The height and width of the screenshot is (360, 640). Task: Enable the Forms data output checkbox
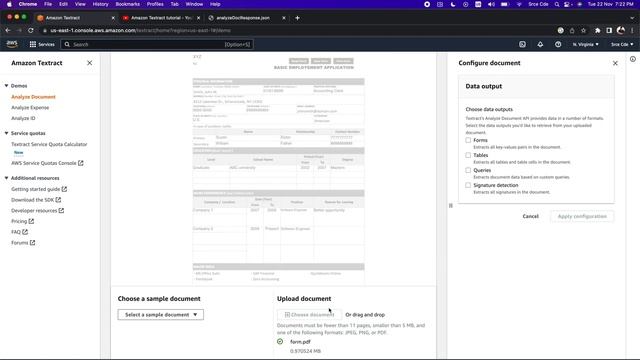[468, 140]
